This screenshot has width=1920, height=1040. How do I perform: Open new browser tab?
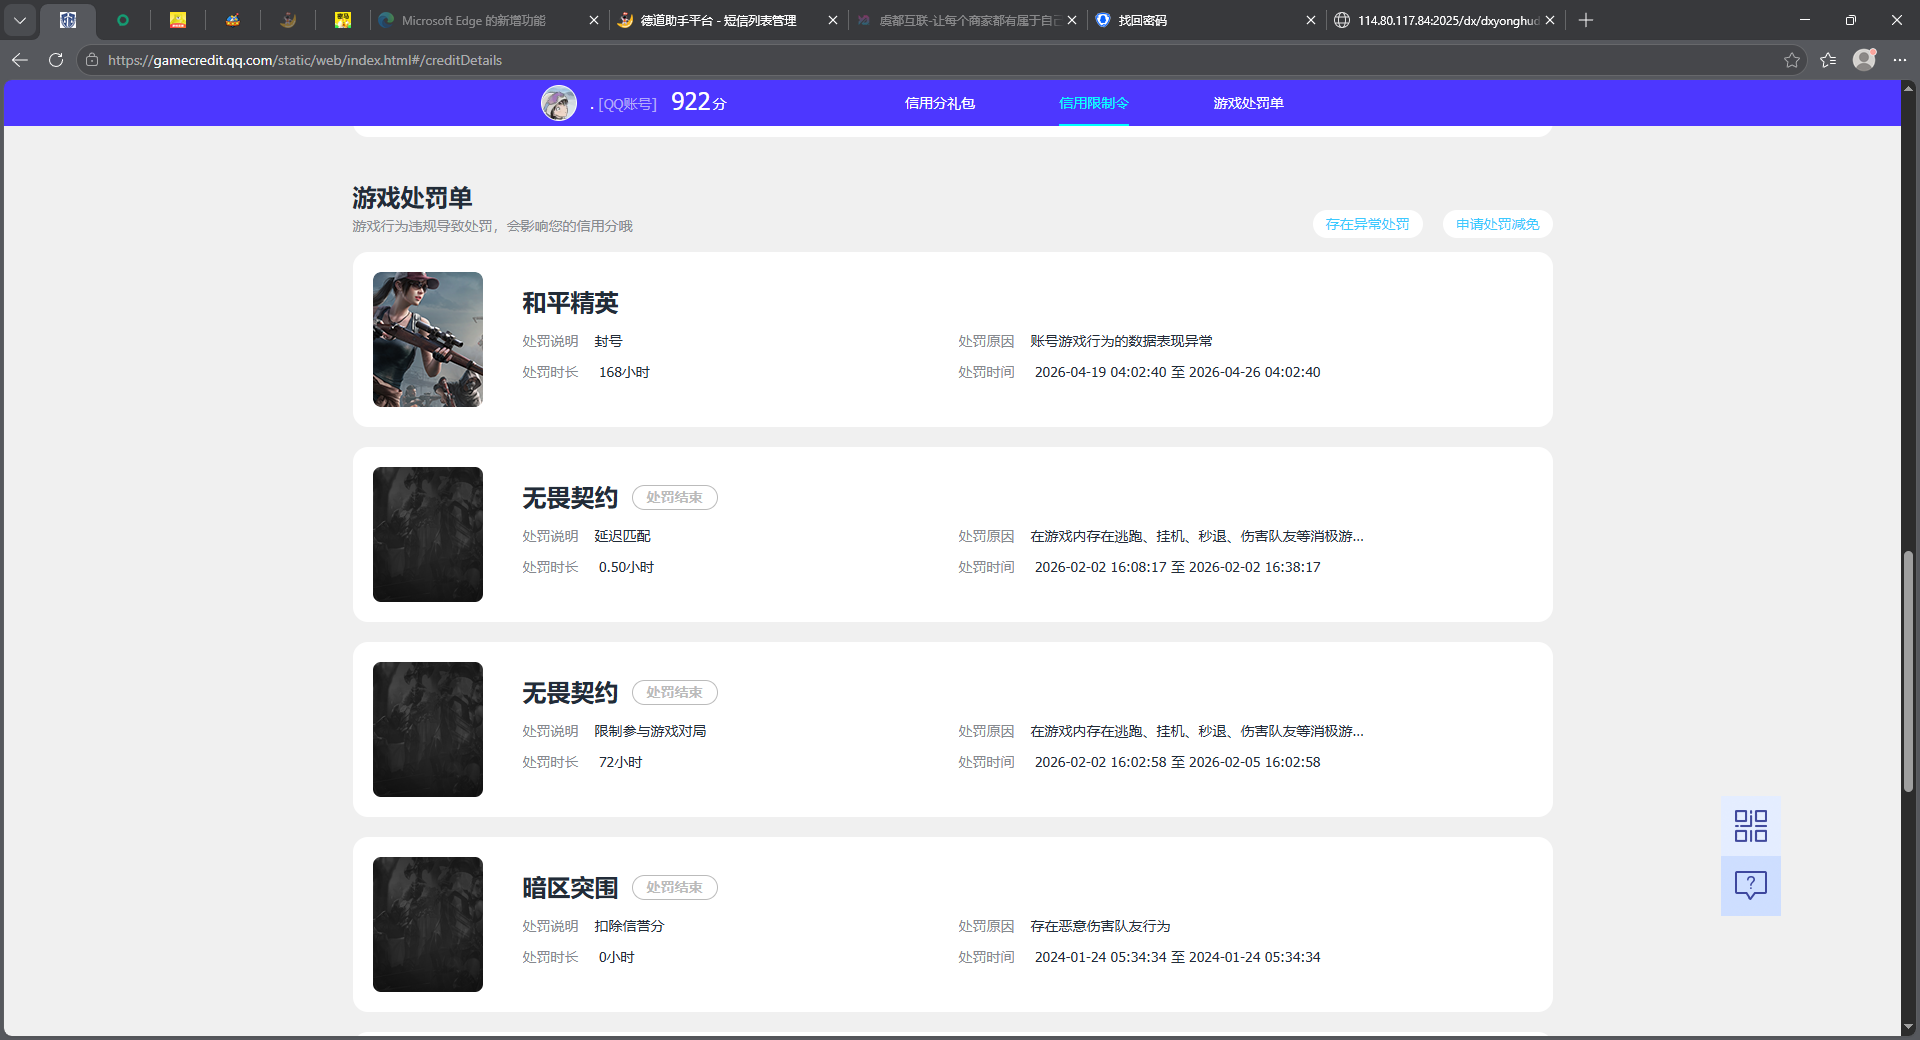[x=1586, y=20]
